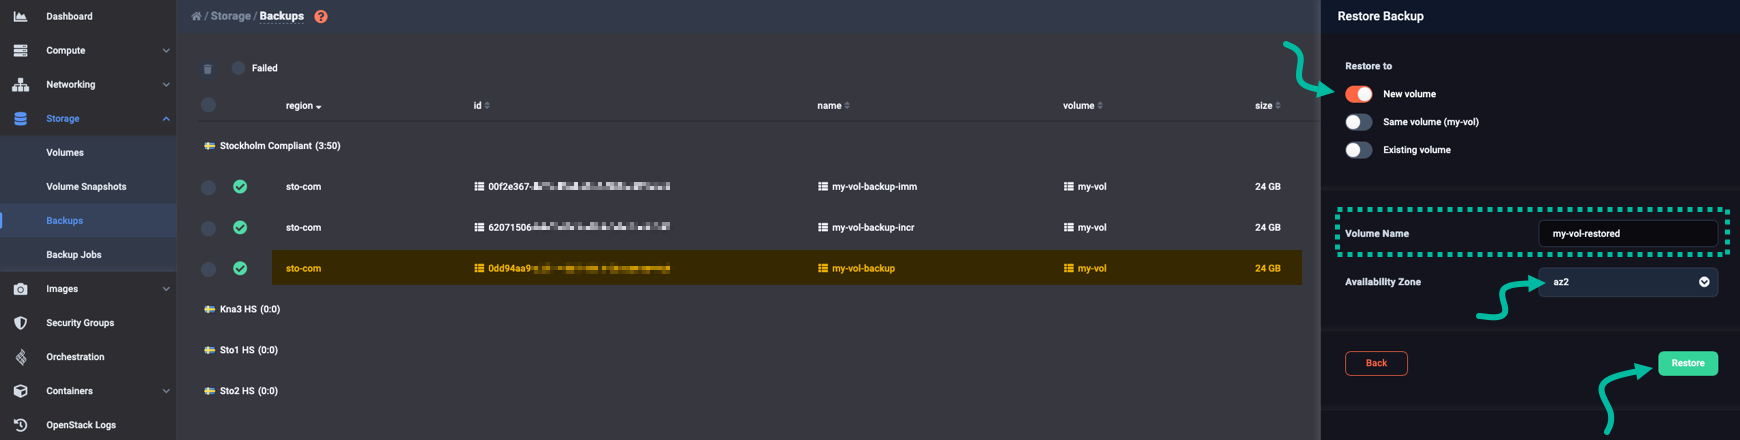This screenshot has width=1740, height=440.
Task: Click the Orchestration icon
Action: point(20,357)
